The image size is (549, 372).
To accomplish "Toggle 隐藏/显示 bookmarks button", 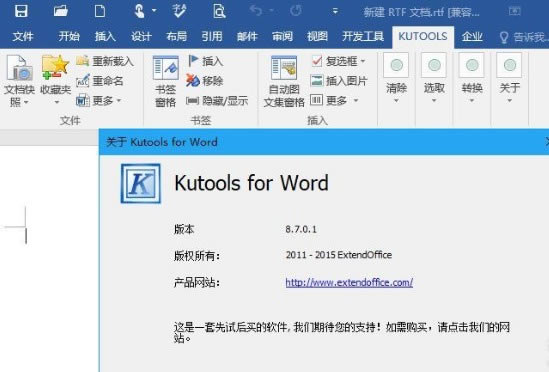I will 217,101.
